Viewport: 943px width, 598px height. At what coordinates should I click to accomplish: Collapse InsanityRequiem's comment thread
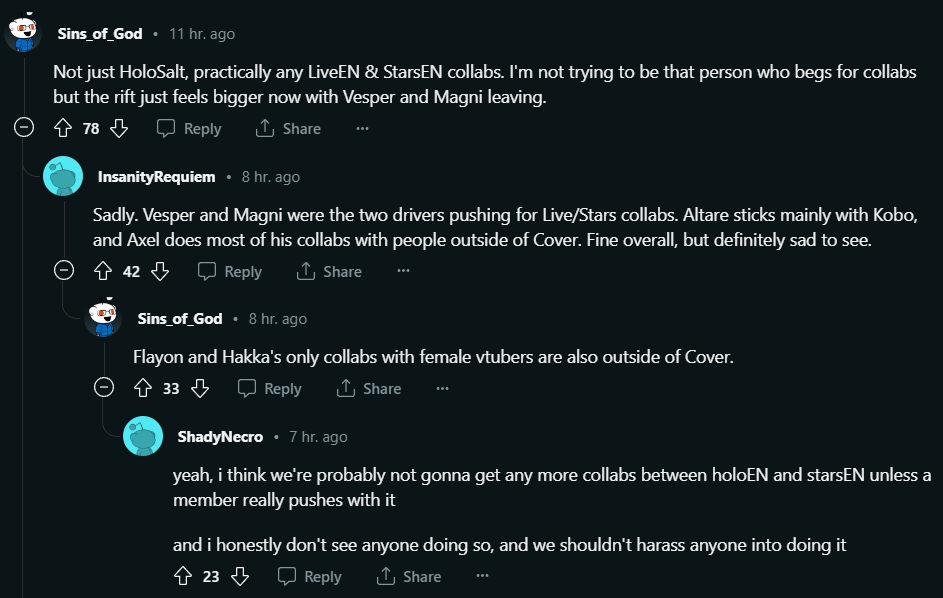click(x=64, y=270)
